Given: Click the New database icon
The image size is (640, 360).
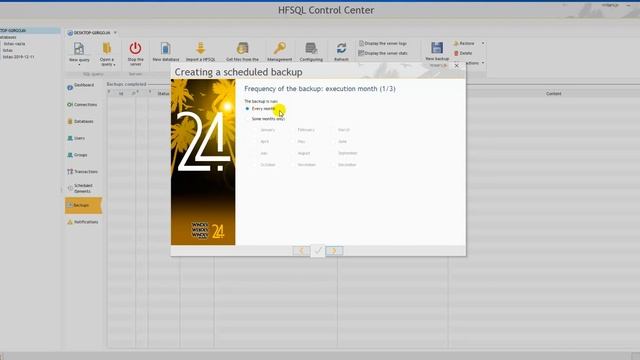Looking at the screenshot, I should pos(165,48).
